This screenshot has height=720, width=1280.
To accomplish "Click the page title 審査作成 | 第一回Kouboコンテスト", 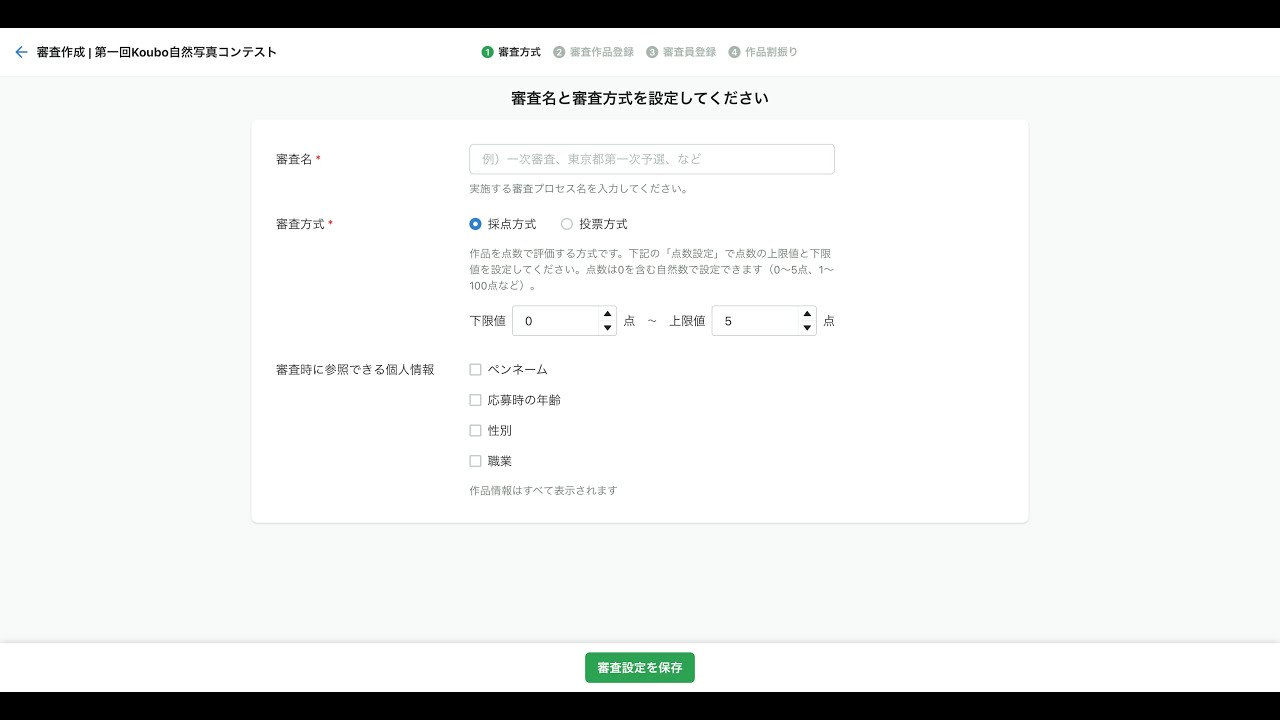I will (x=157, y=52).
